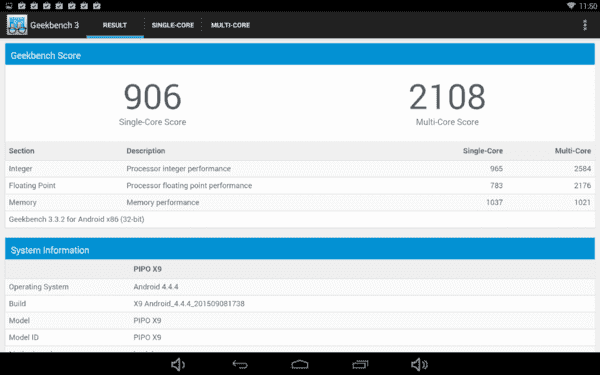This screenshot has width=600, height=375.
Task: Switch to the MULTI-CORE tab
Action: (230, 25)
